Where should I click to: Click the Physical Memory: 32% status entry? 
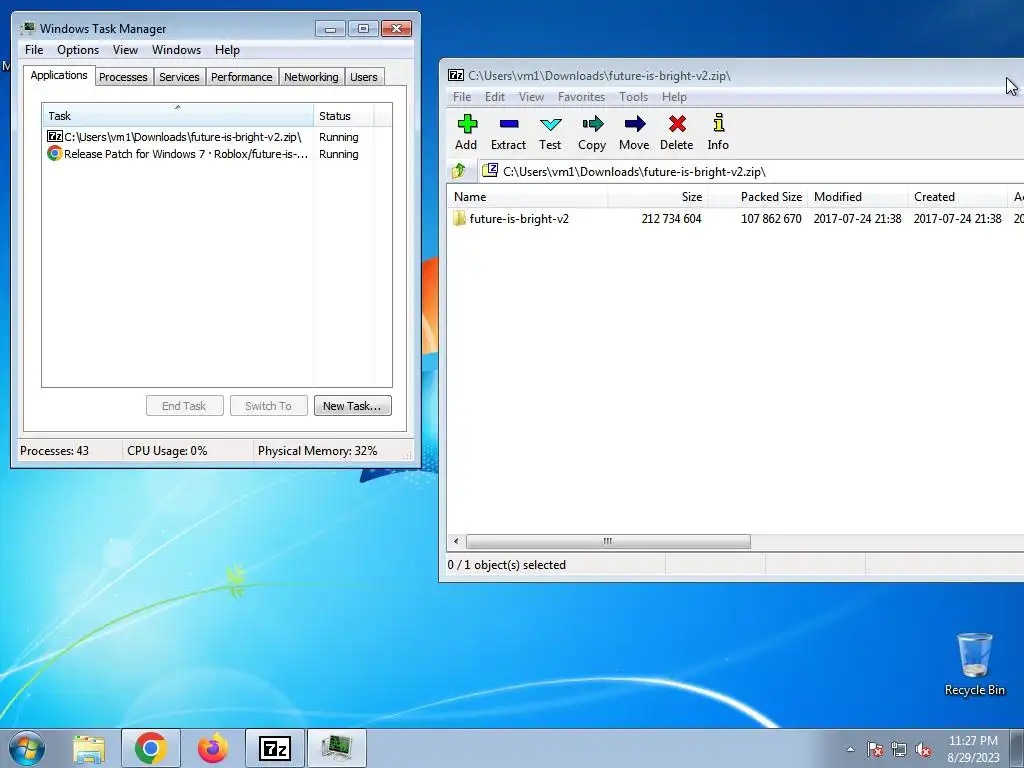[x=317, y=451]
